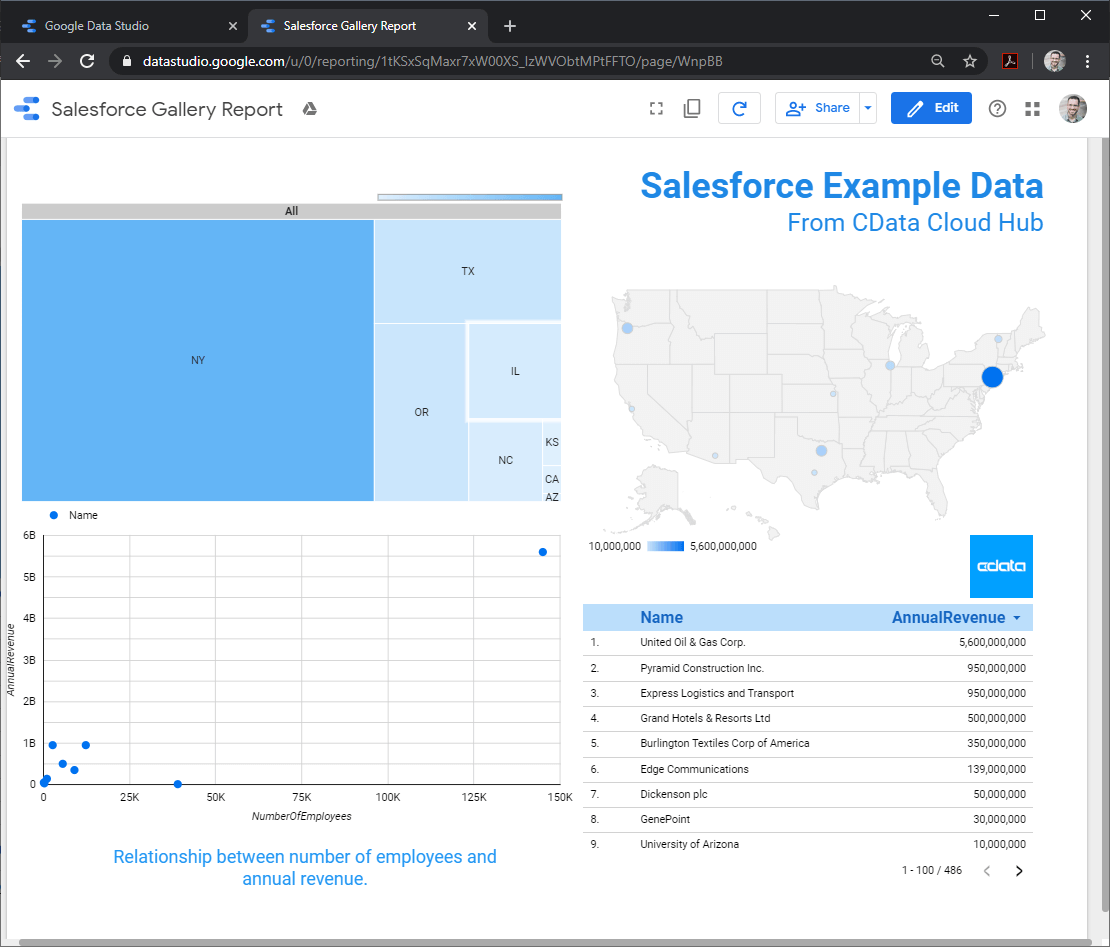The height and width of the screenshot is (947, 1110).
Task: Click the treemap color gradient slider
Action: click(469, 197)
